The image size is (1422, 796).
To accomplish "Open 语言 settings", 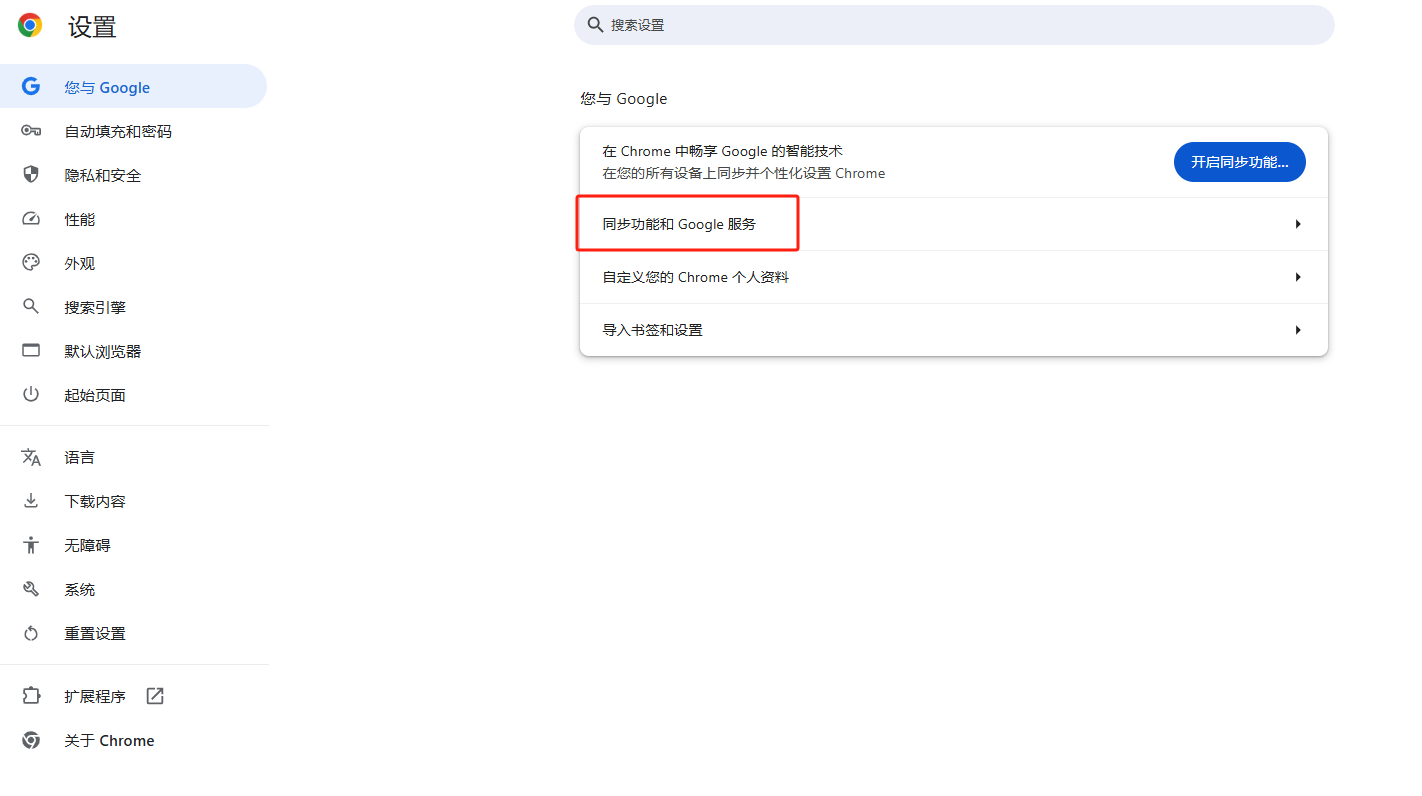I will tap(133, 457).
